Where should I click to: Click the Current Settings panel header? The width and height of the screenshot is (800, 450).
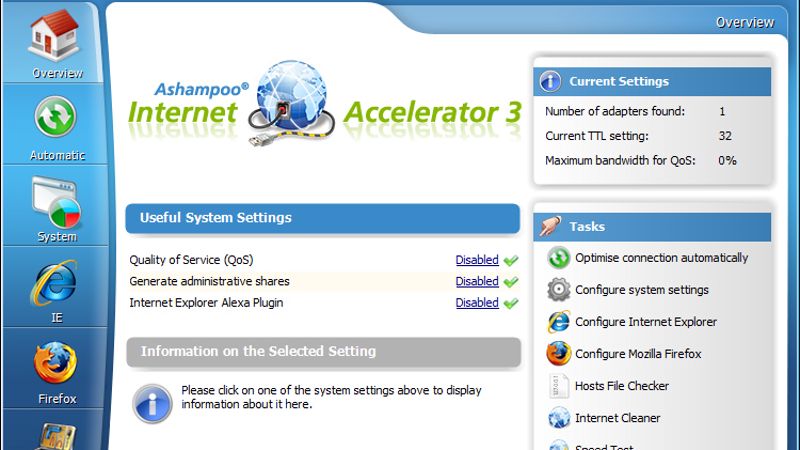tap(652, 82)
